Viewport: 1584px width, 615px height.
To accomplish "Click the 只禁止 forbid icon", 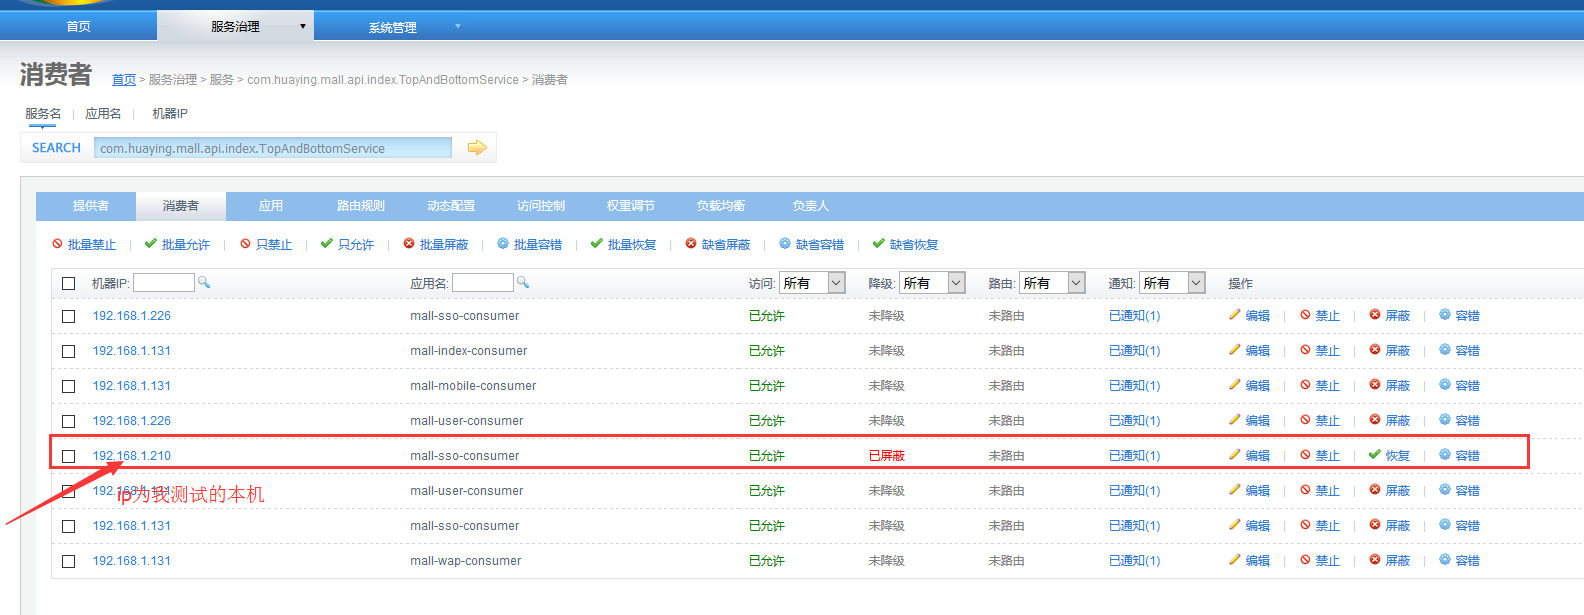I will click(245, 244).
